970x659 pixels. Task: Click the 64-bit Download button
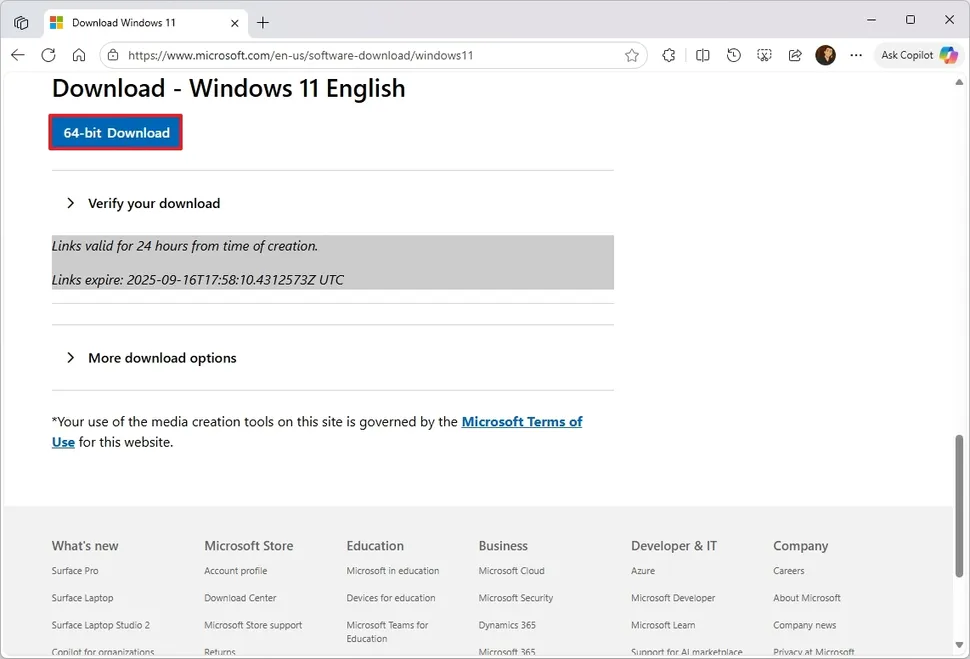point(116,133)
